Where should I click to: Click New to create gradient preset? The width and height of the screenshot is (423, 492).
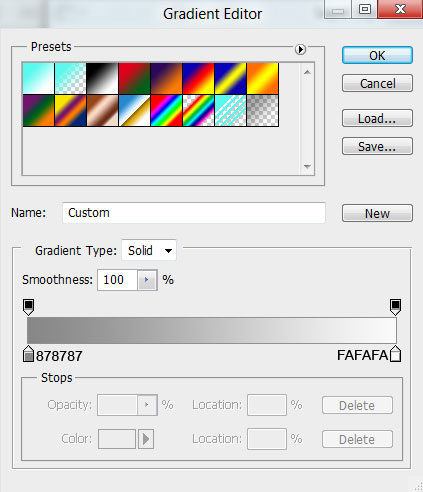coord(377,213)
